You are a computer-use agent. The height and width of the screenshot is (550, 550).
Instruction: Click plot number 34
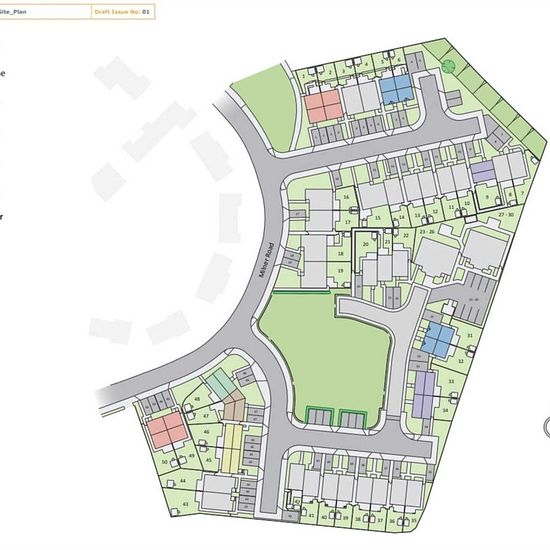[x=445, y=410]
